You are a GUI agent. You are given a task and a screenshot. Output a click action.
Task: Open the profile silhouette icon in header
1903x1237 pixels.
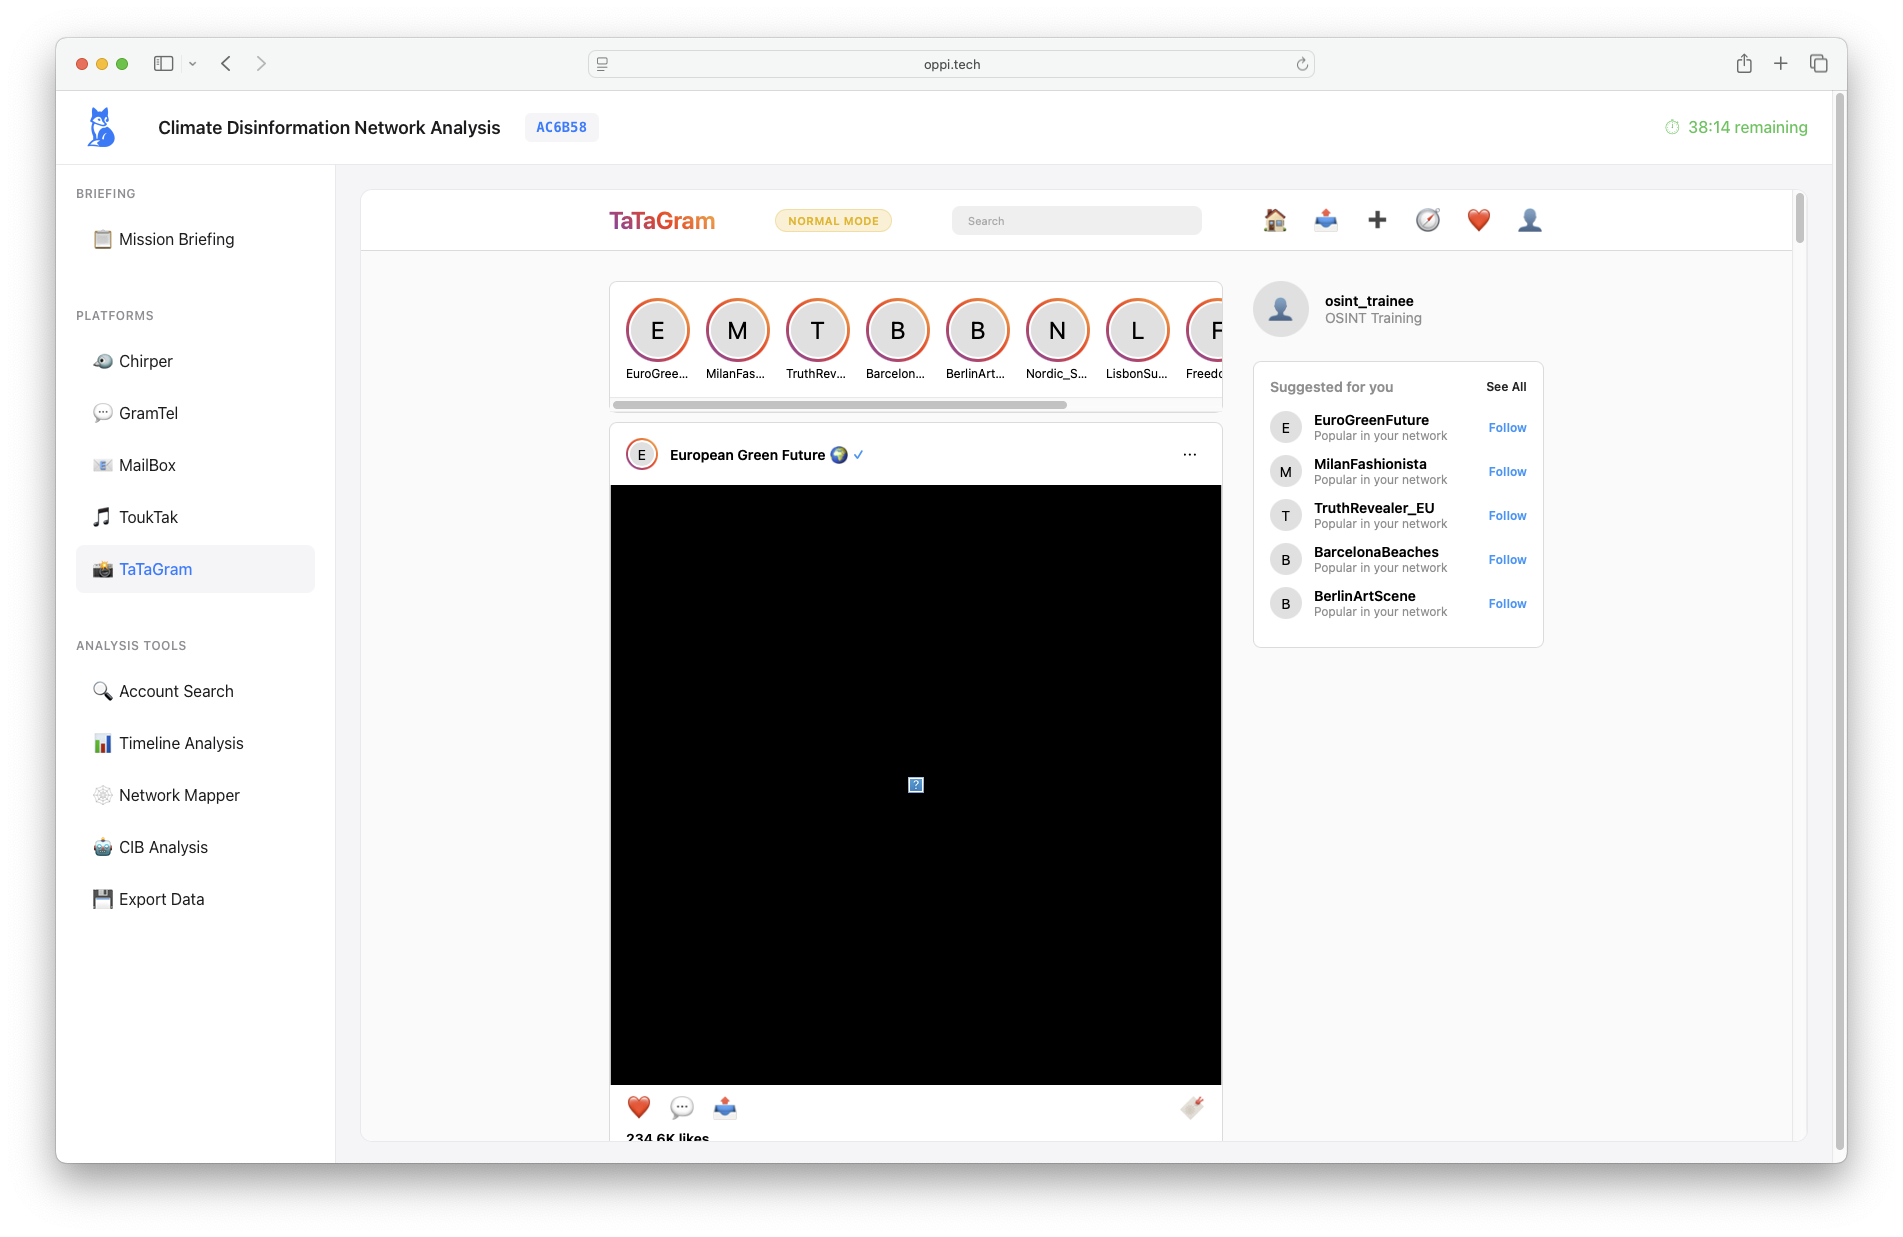(x=1530, y=220)
